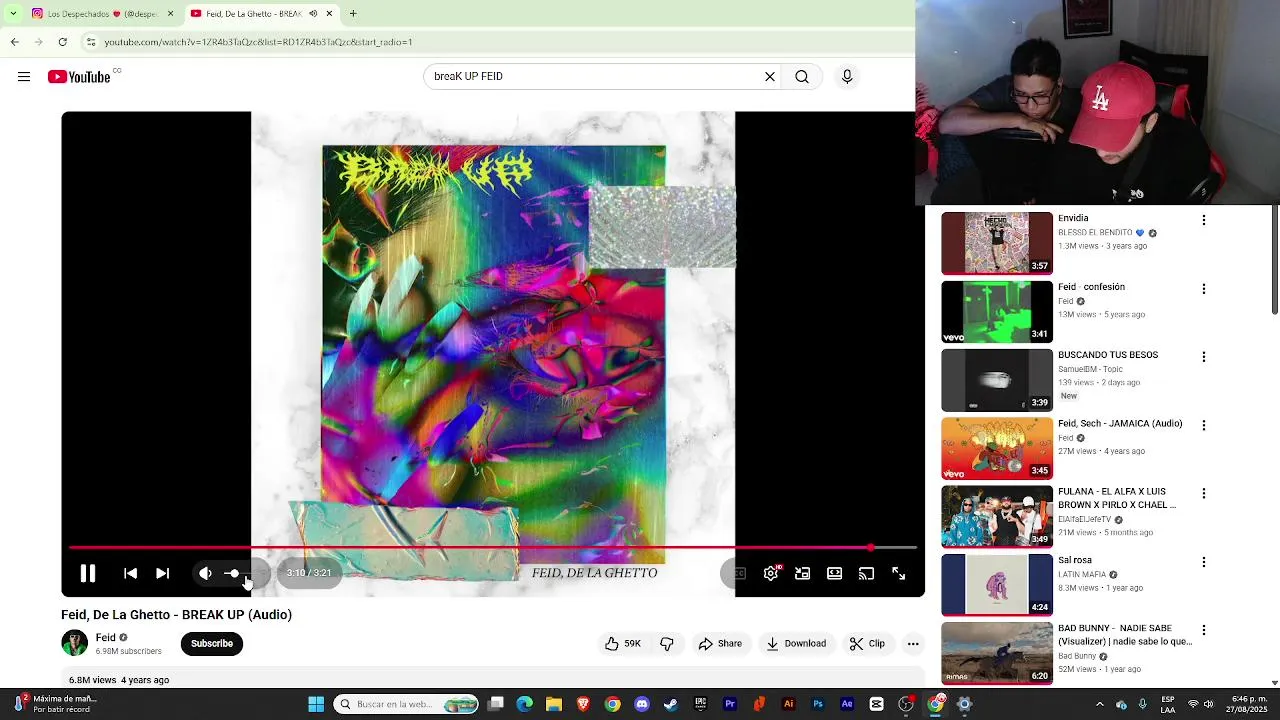Open Adobe Photoshop from taskbar
The image size is (1280, 720).
coord(818,704)
